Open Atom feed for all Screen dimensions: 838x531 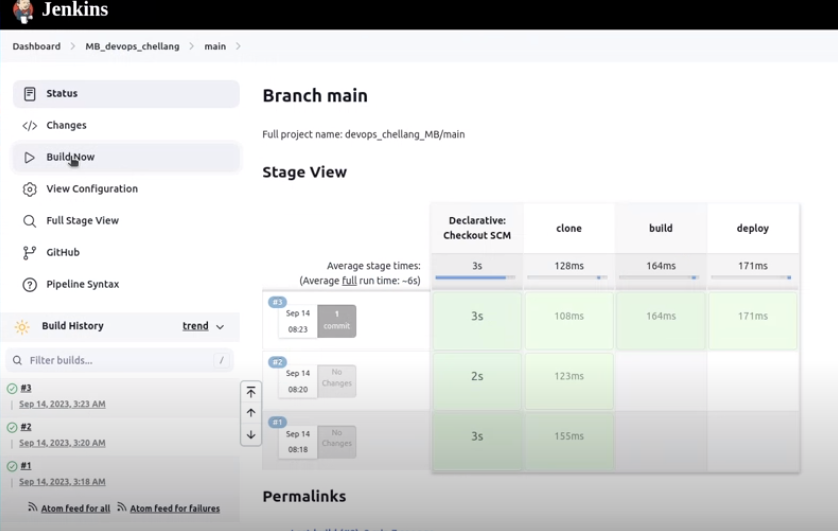(75, 509)
